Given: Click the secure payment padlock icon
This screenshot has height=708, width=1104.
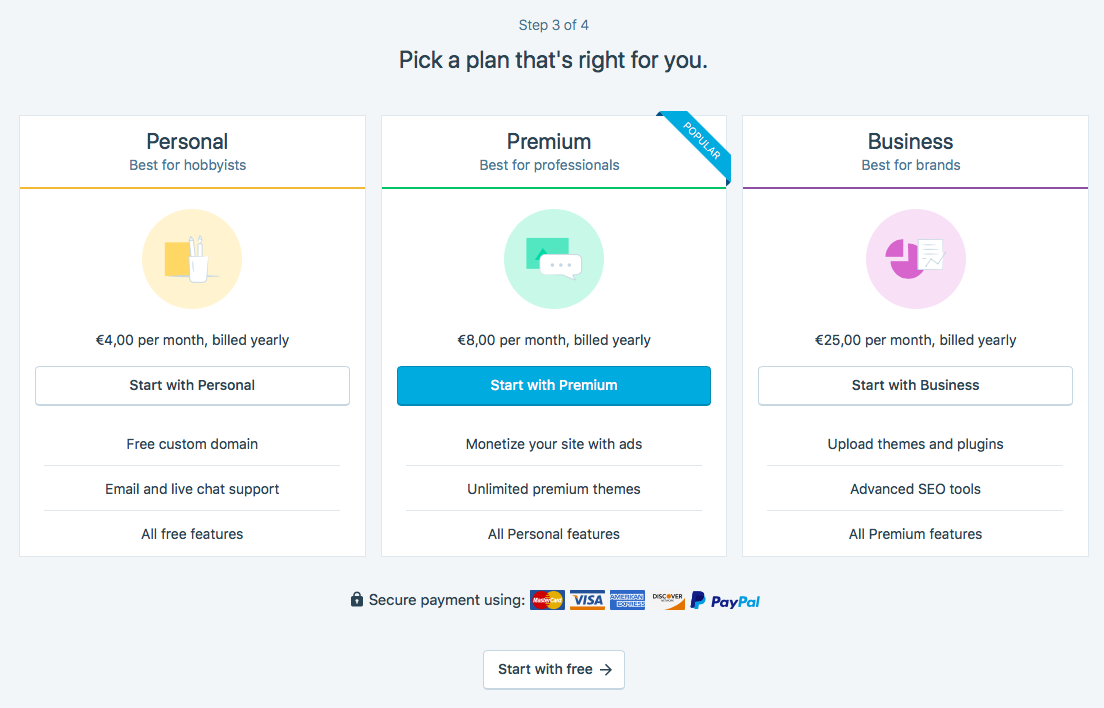Looking at the screenshot, I should tap(357, 600).
